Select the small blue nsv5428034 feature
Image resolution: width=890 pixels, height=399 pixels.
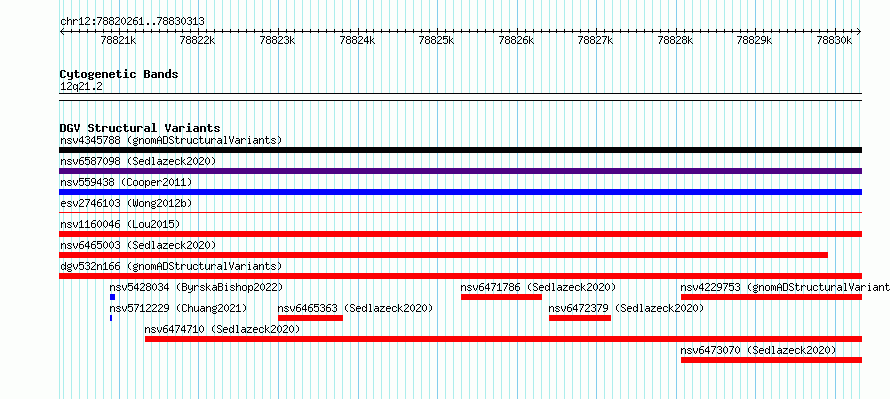(x=112, y=297)
